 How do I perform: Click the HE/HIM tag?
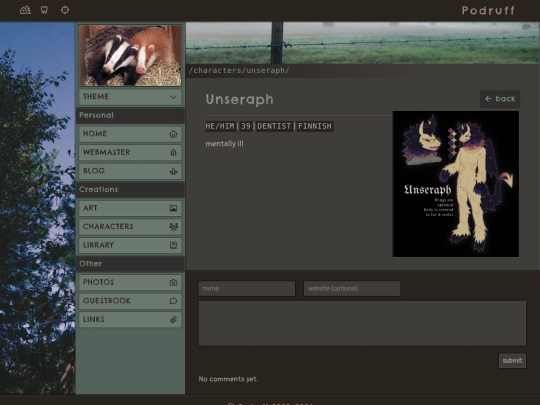click(x=220, y=126)
